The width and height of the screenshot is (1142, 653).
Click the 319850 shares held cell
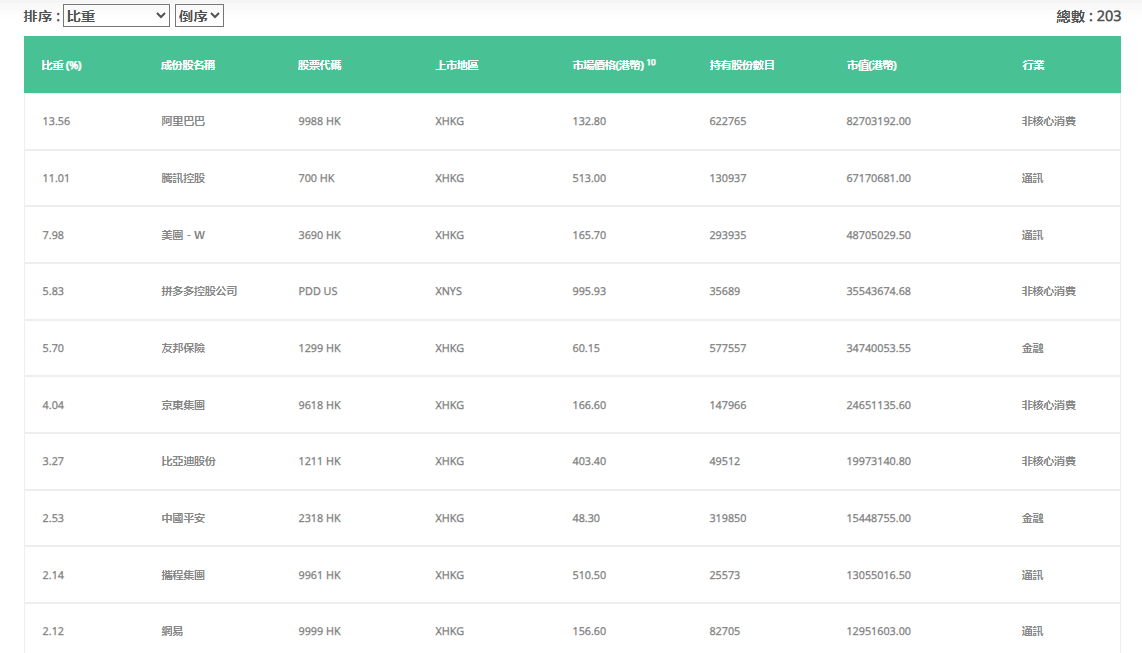pos(728,518)
